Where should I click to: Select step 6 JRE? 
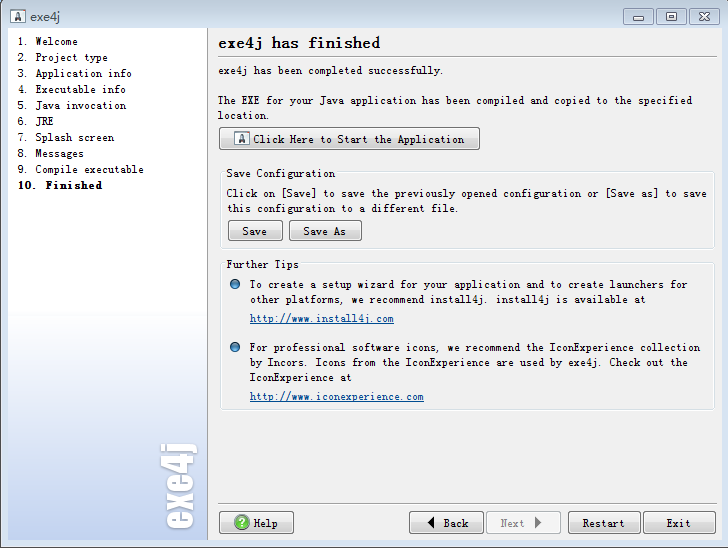click(35, 121)
